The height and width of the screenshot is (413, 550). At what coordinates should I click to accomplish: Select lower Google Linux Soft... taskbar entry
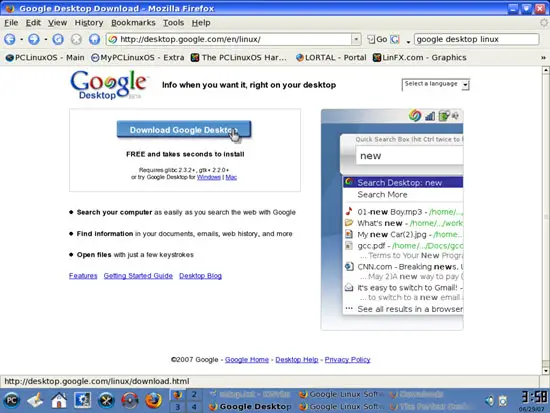pos(340,407)
